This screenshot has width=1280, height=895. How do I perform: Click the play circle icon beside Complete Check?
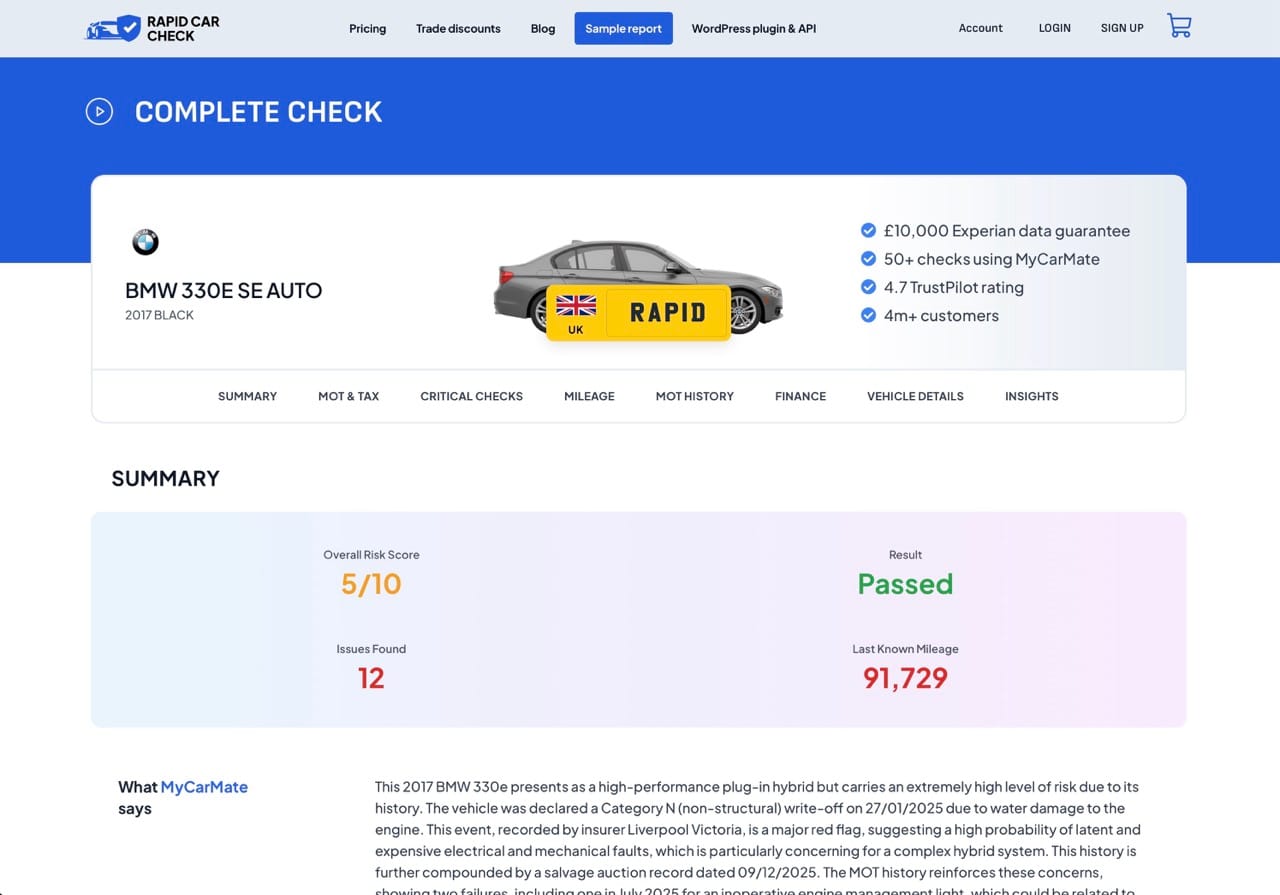point(99,111)
